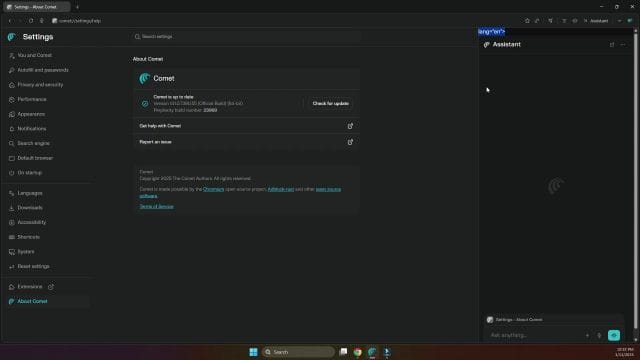Open Chrome from the taskbar

click(358, 352)
